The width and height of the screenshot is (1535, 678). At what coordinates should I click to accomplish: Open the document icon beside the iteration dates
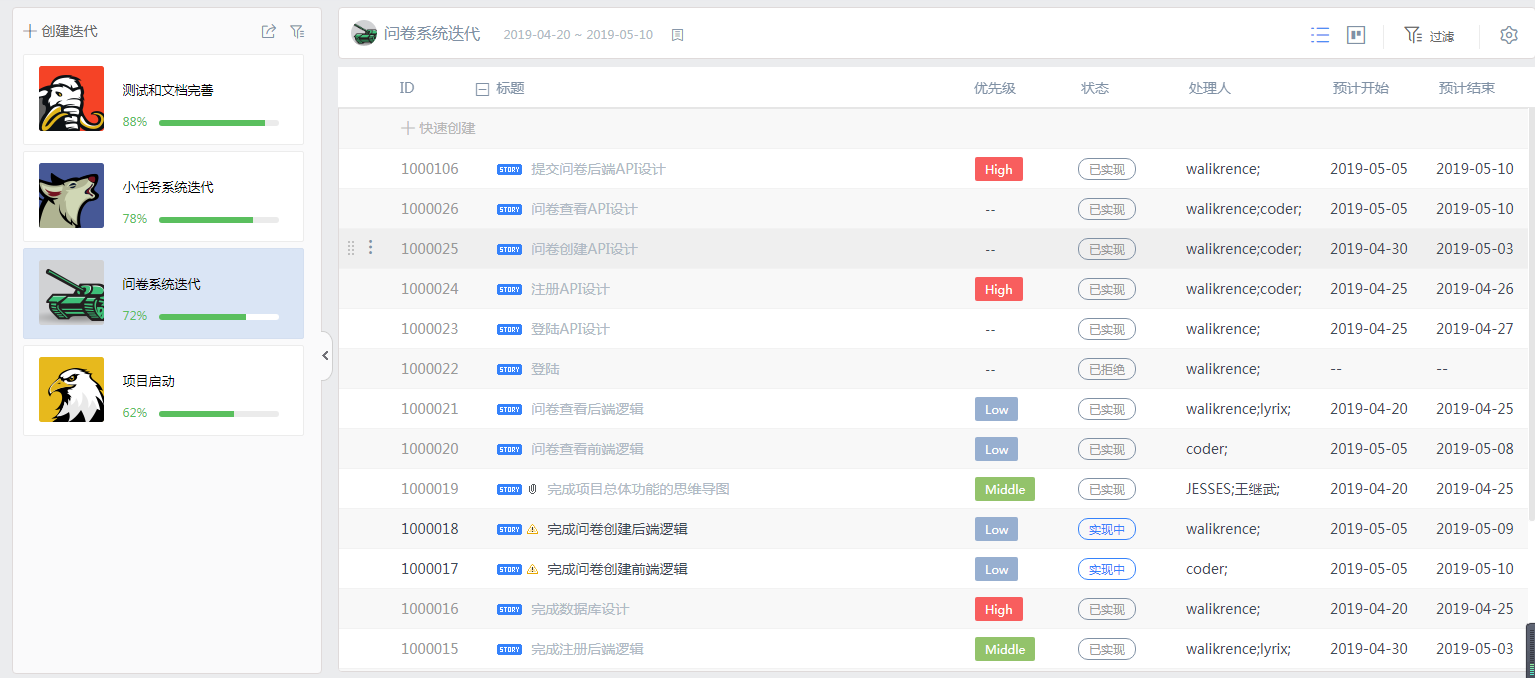point(677,35)
